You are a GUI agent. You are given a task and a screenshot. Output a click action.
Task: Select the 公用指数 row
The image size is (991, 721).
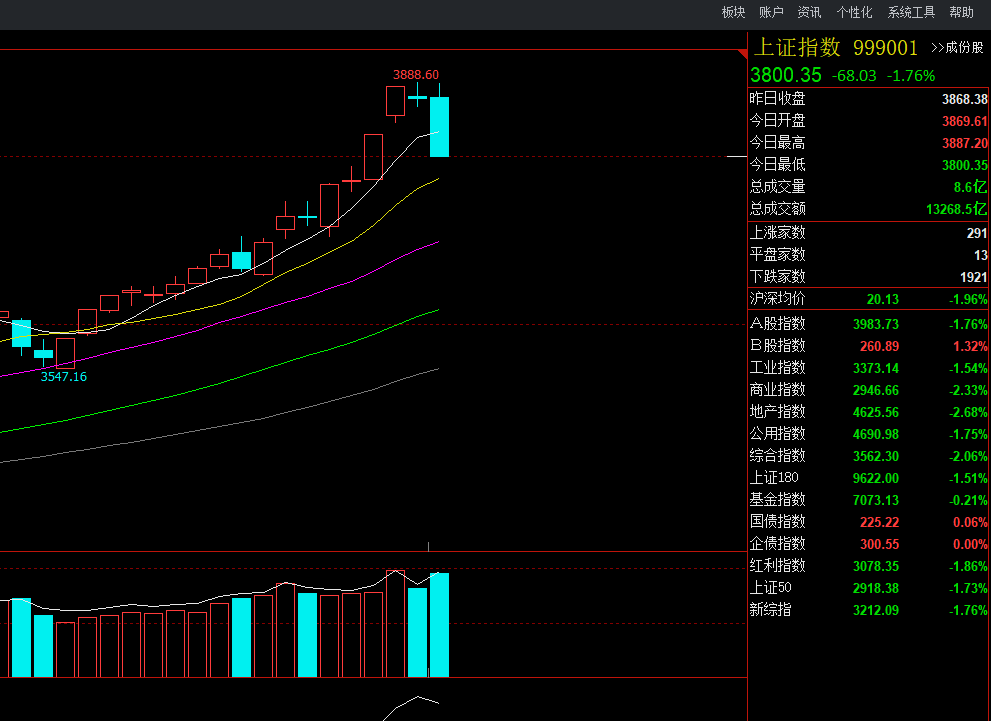(868, 435)
